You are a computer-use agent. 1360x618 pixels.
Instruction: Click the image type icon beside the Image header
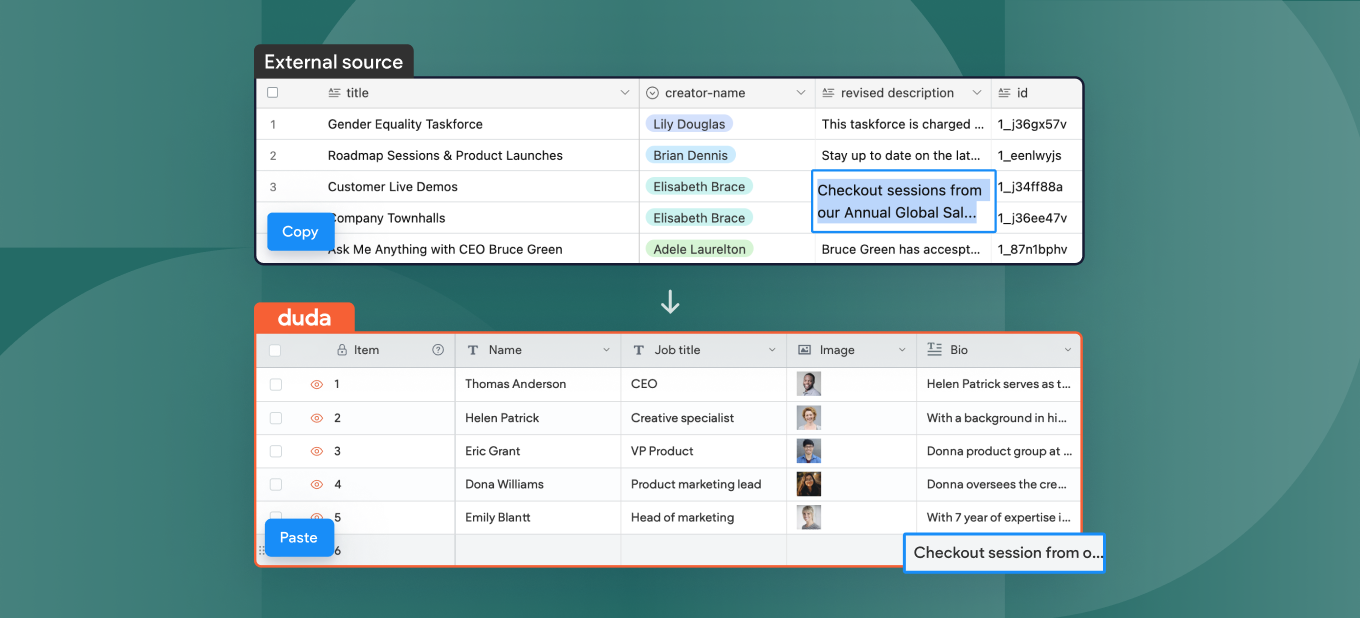(804, 350)
